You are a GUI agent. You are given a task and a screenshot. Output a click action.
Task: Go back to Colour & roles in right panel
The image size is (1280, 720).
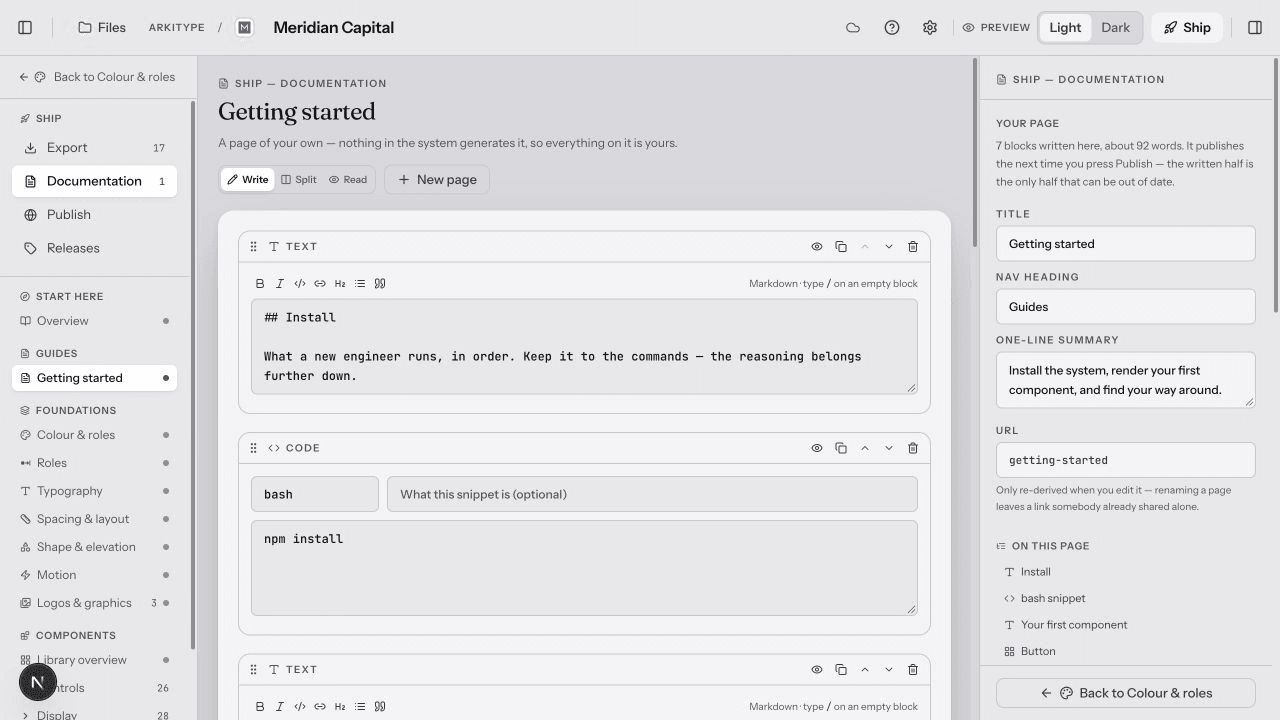pyautogui.click(x=1125, y=693)
